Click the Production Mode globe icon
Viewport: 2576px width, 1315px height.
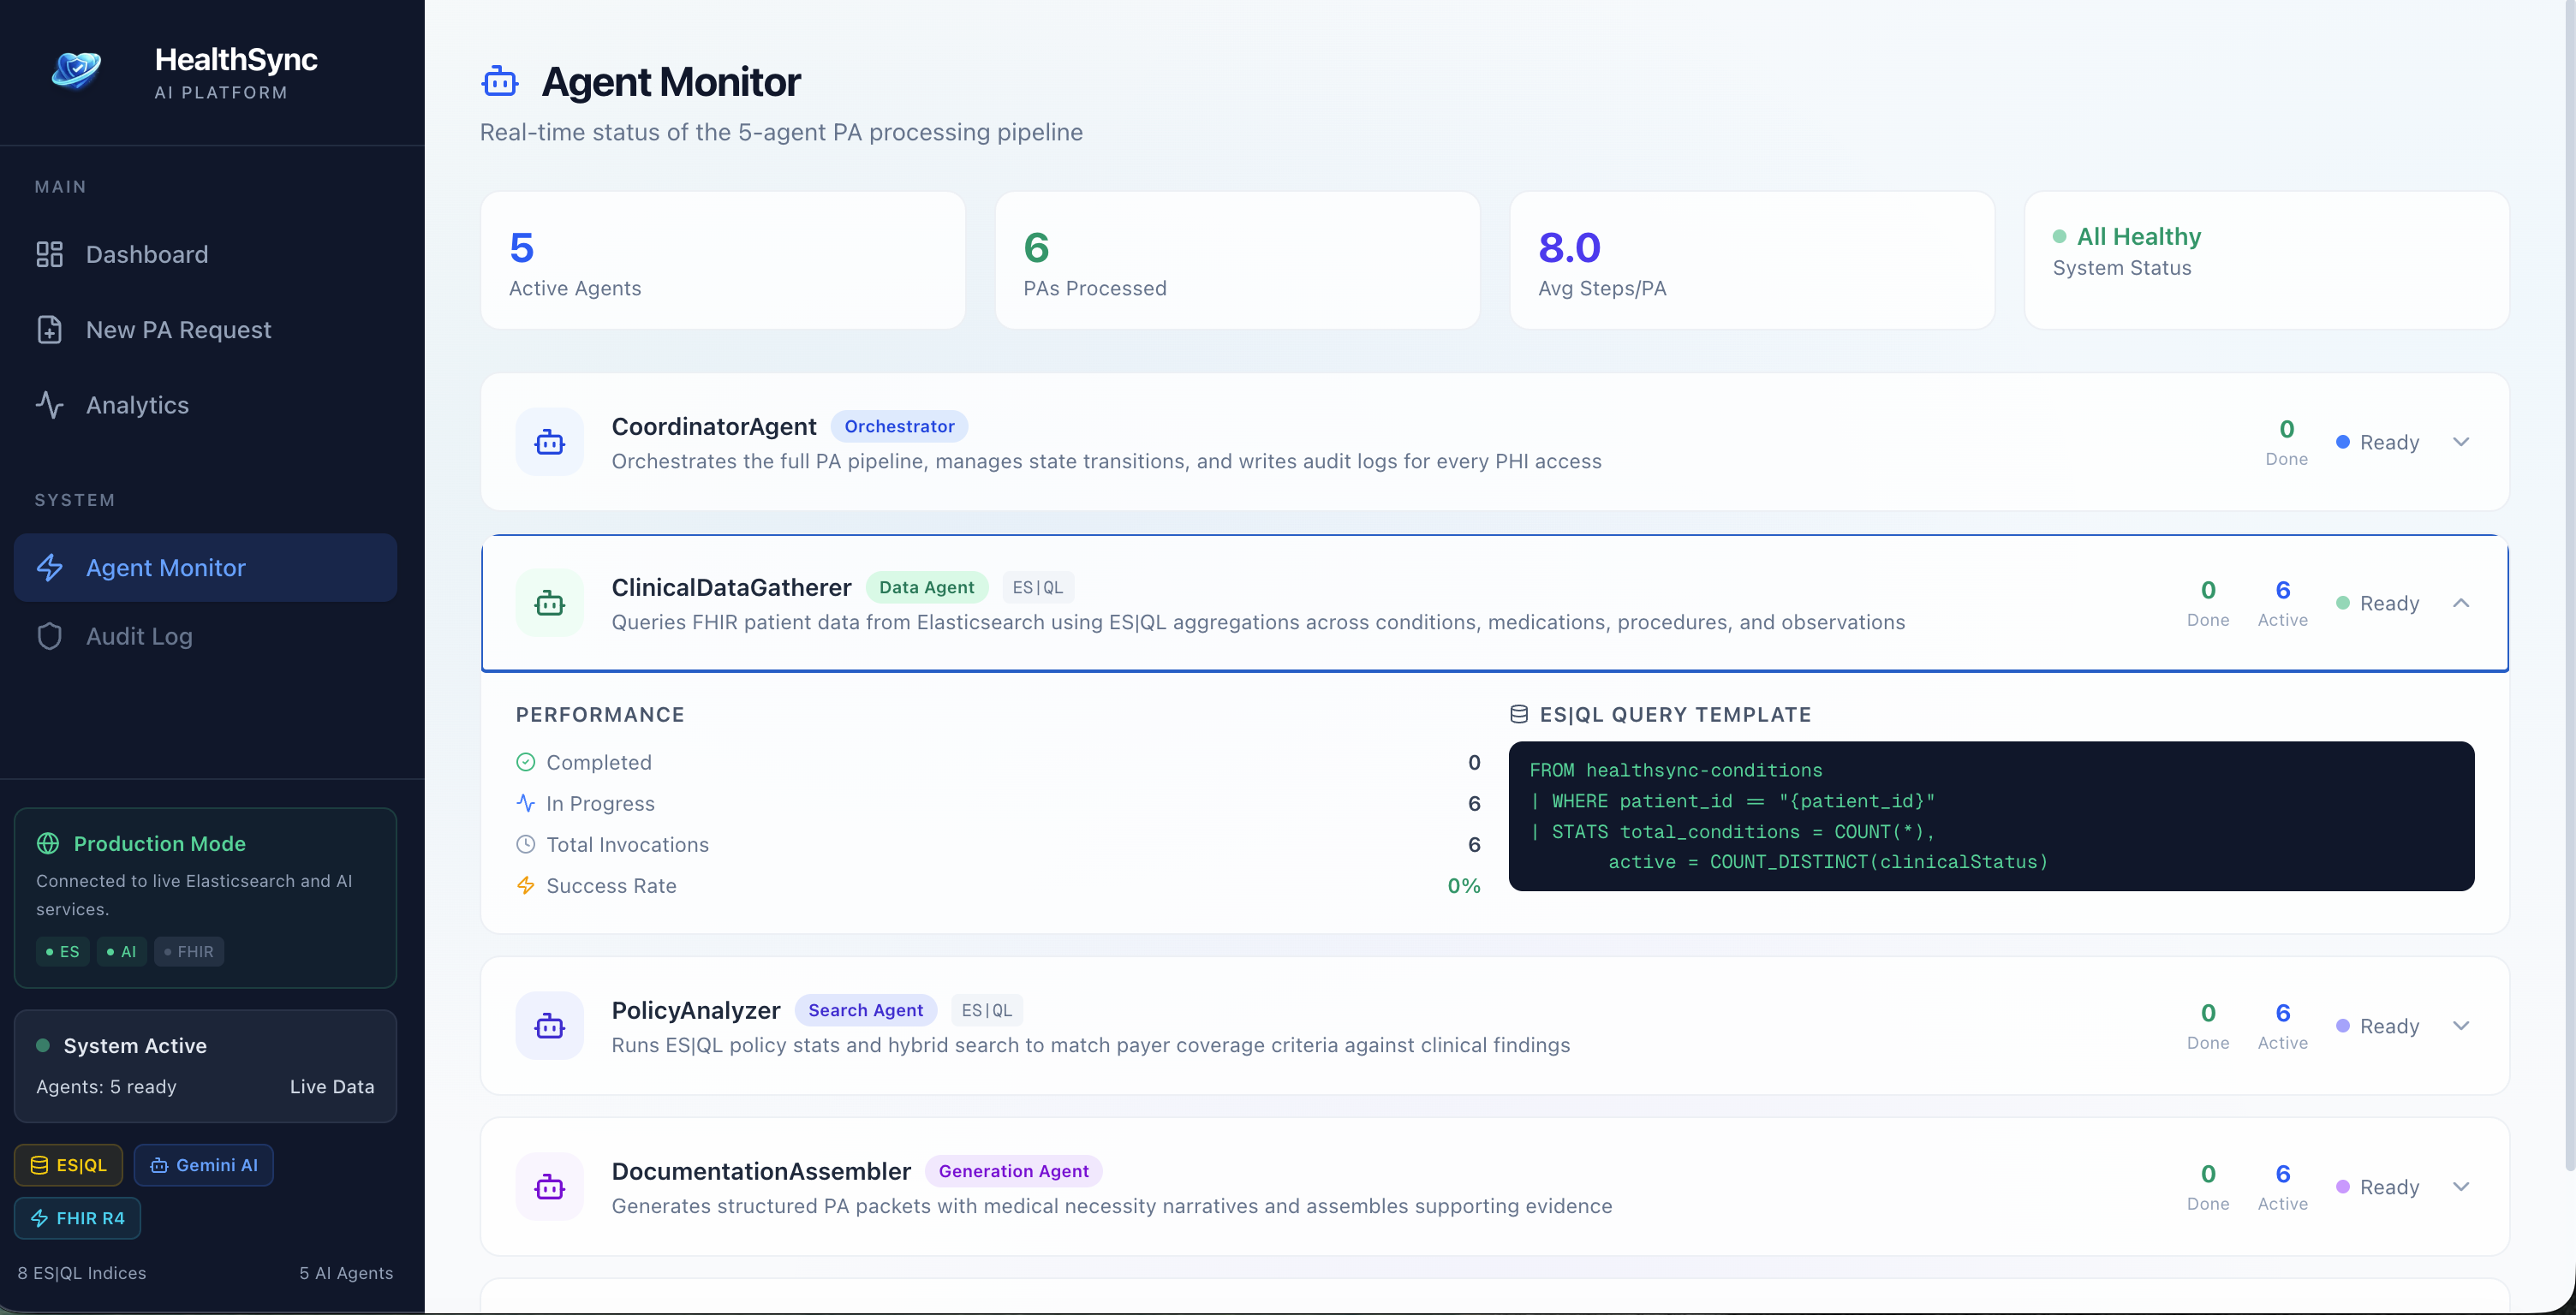pyautogui.click(x=48, y=843)
